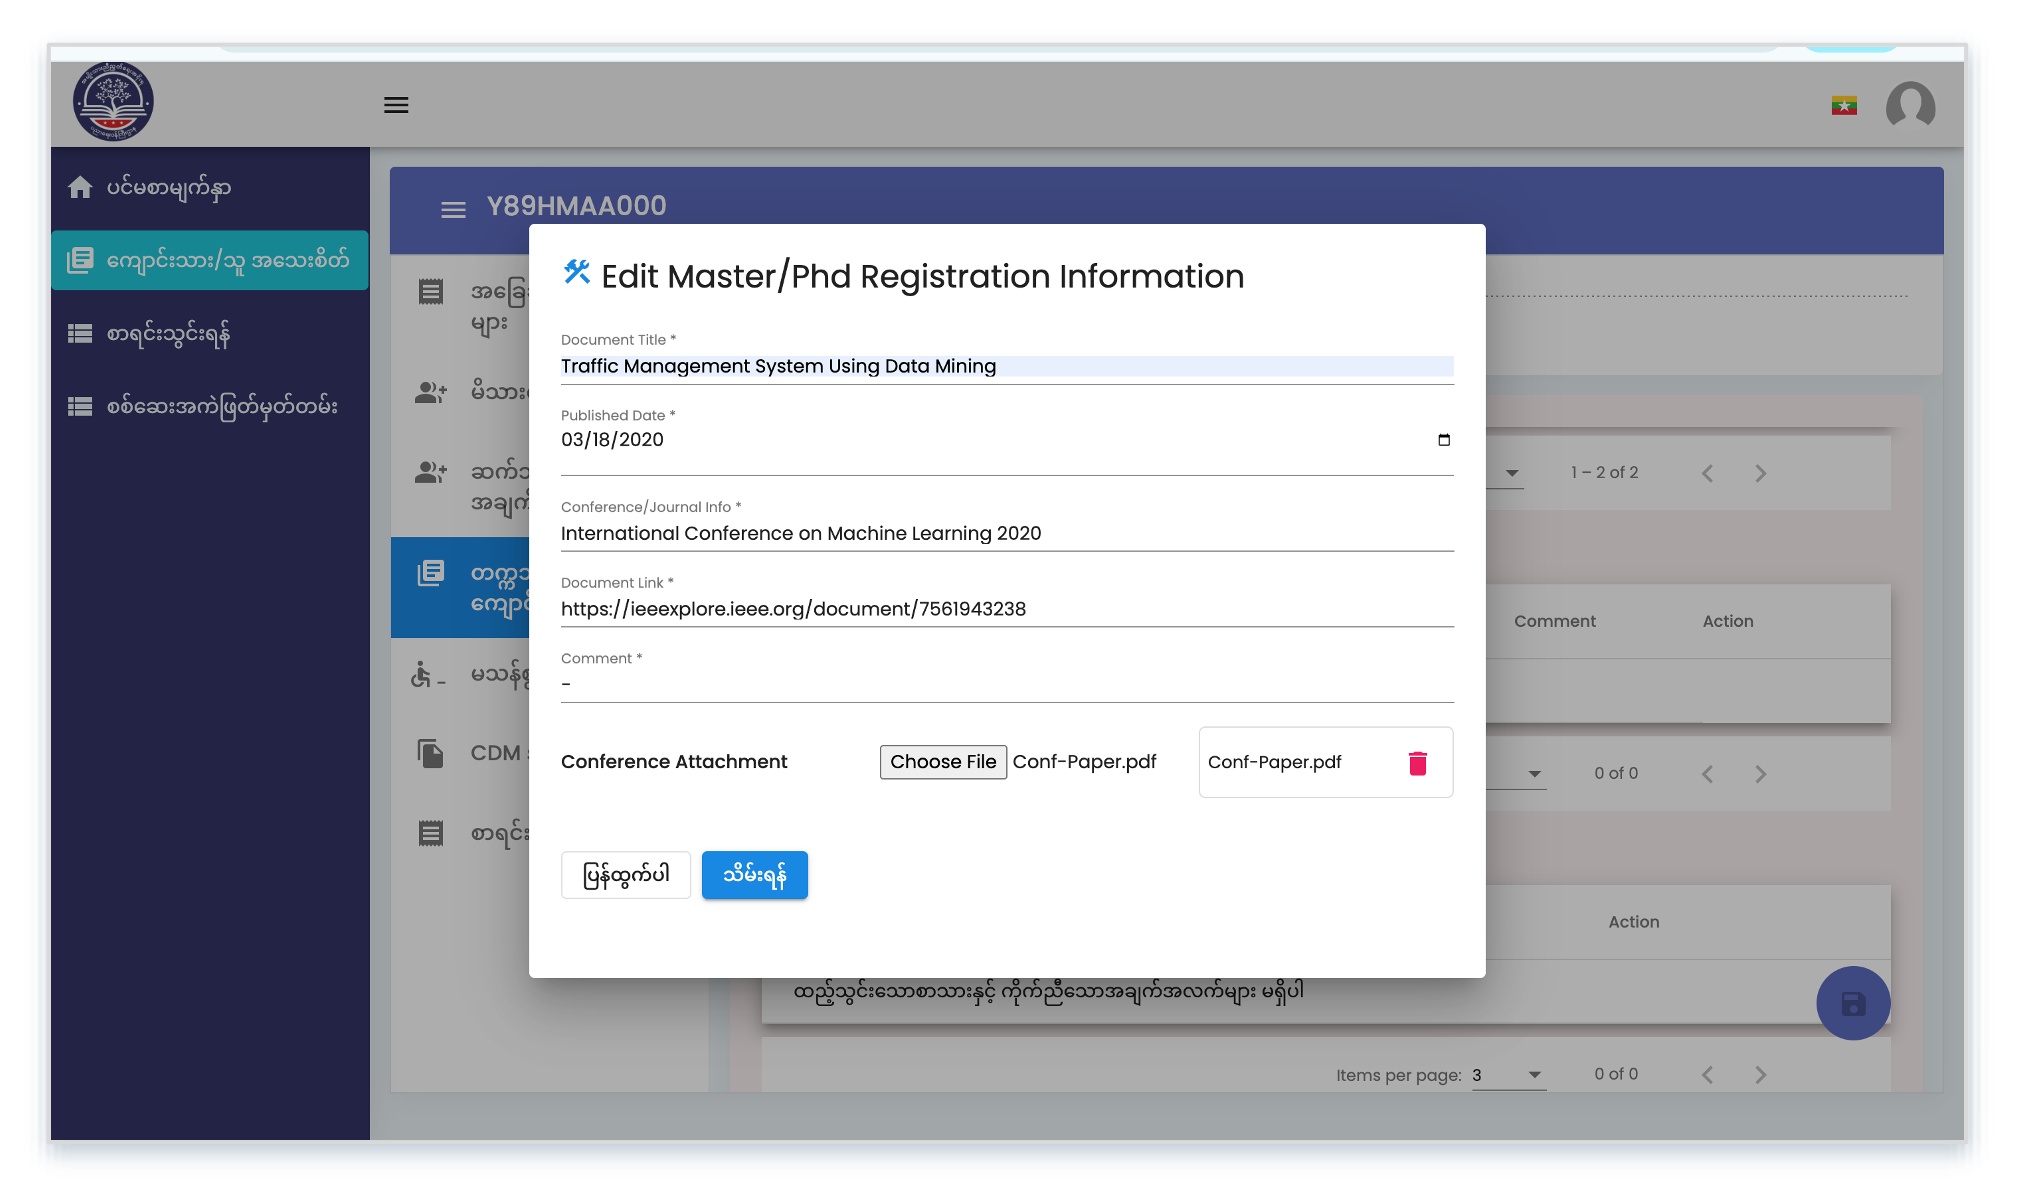This screenshot has height=1188, width=2020.
Task: Click the family members person-add icon
Action: [431, 392]
